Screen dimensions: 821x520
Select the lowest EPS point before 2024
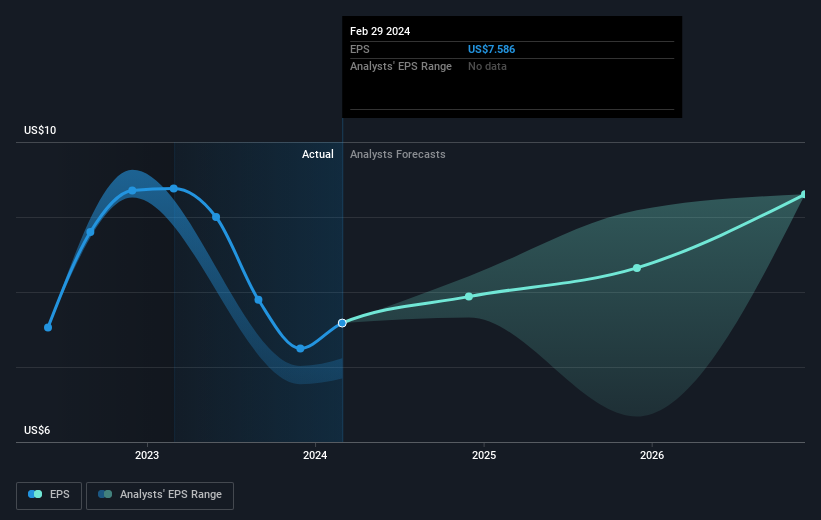pyautogui.click(x=300, y=348)
